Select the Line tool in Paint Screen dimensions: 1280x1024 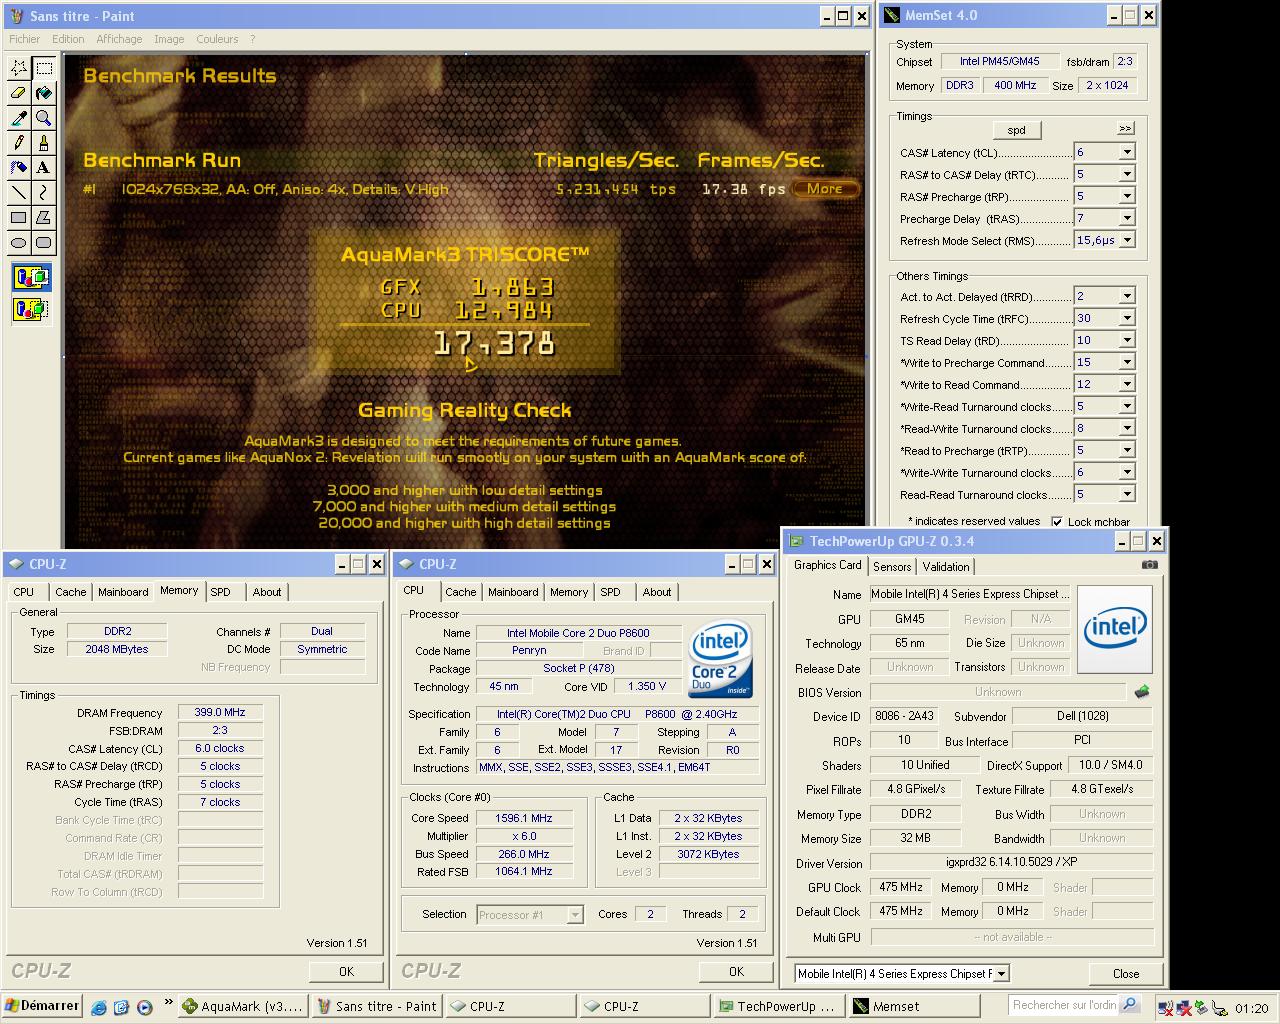coord(18,192)
